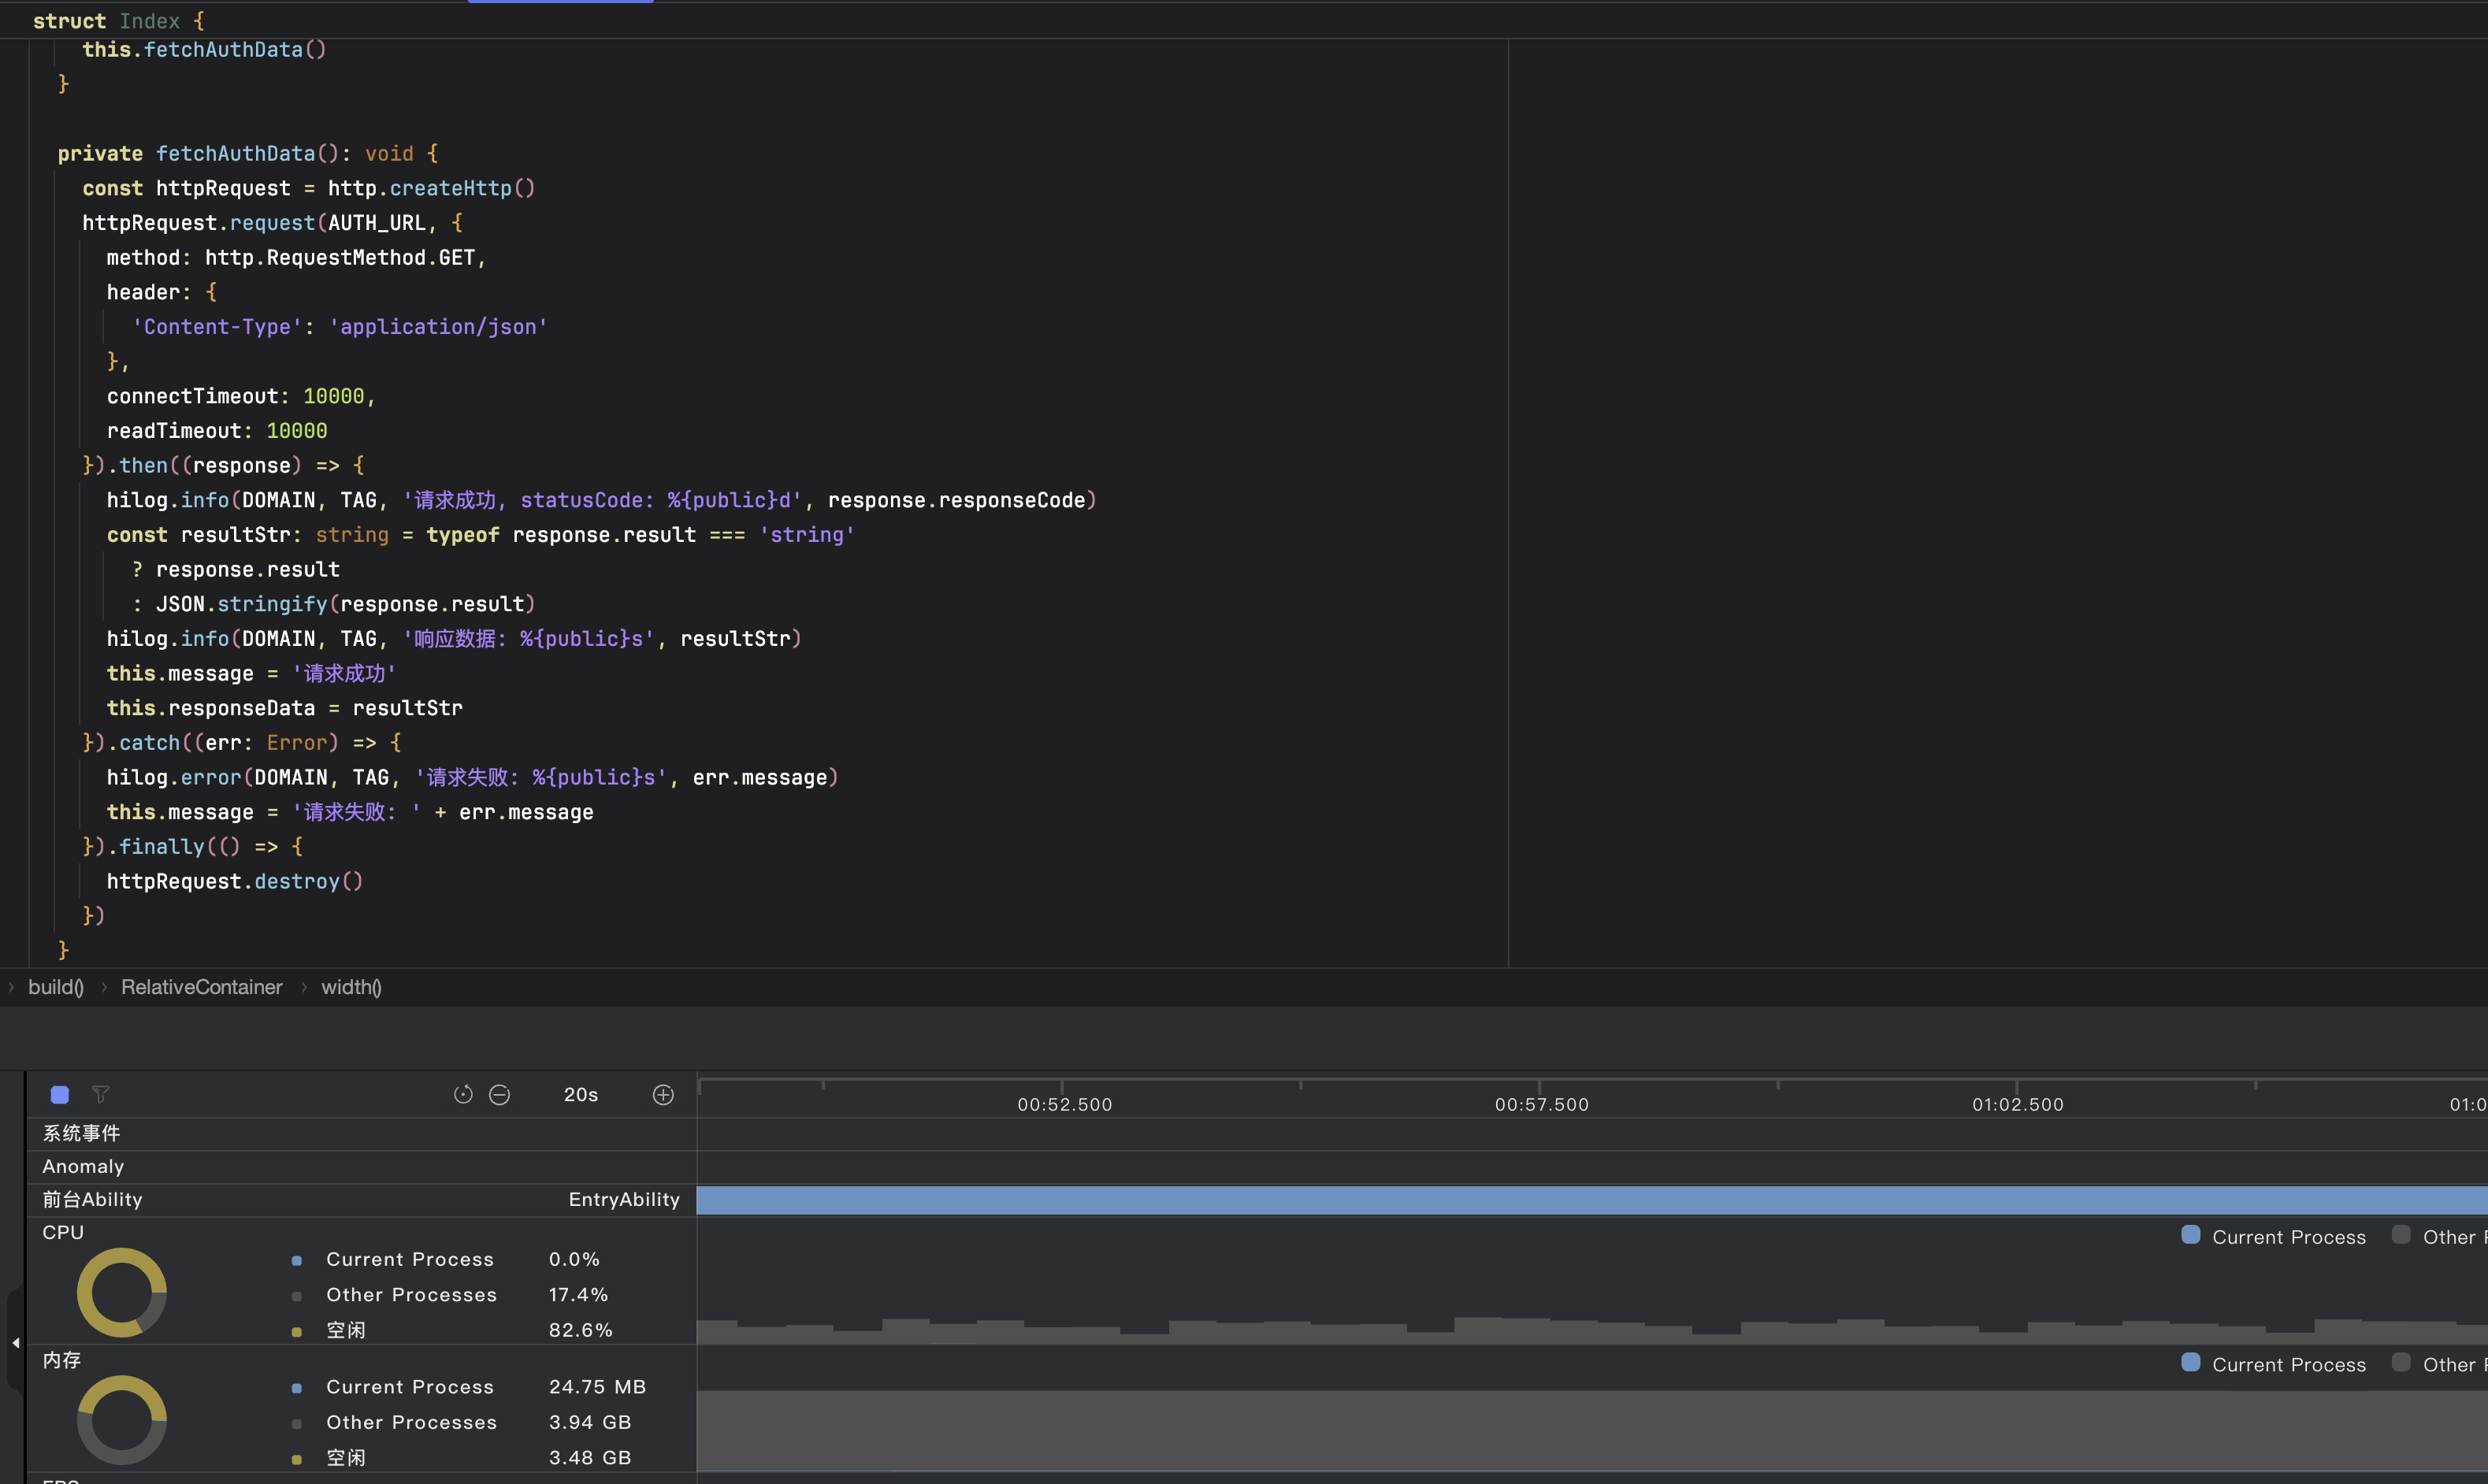Click '.then((response) =>' line
Image resolution: width=2488 pixels, height=1484 pixels.
[x=223, y=465]
